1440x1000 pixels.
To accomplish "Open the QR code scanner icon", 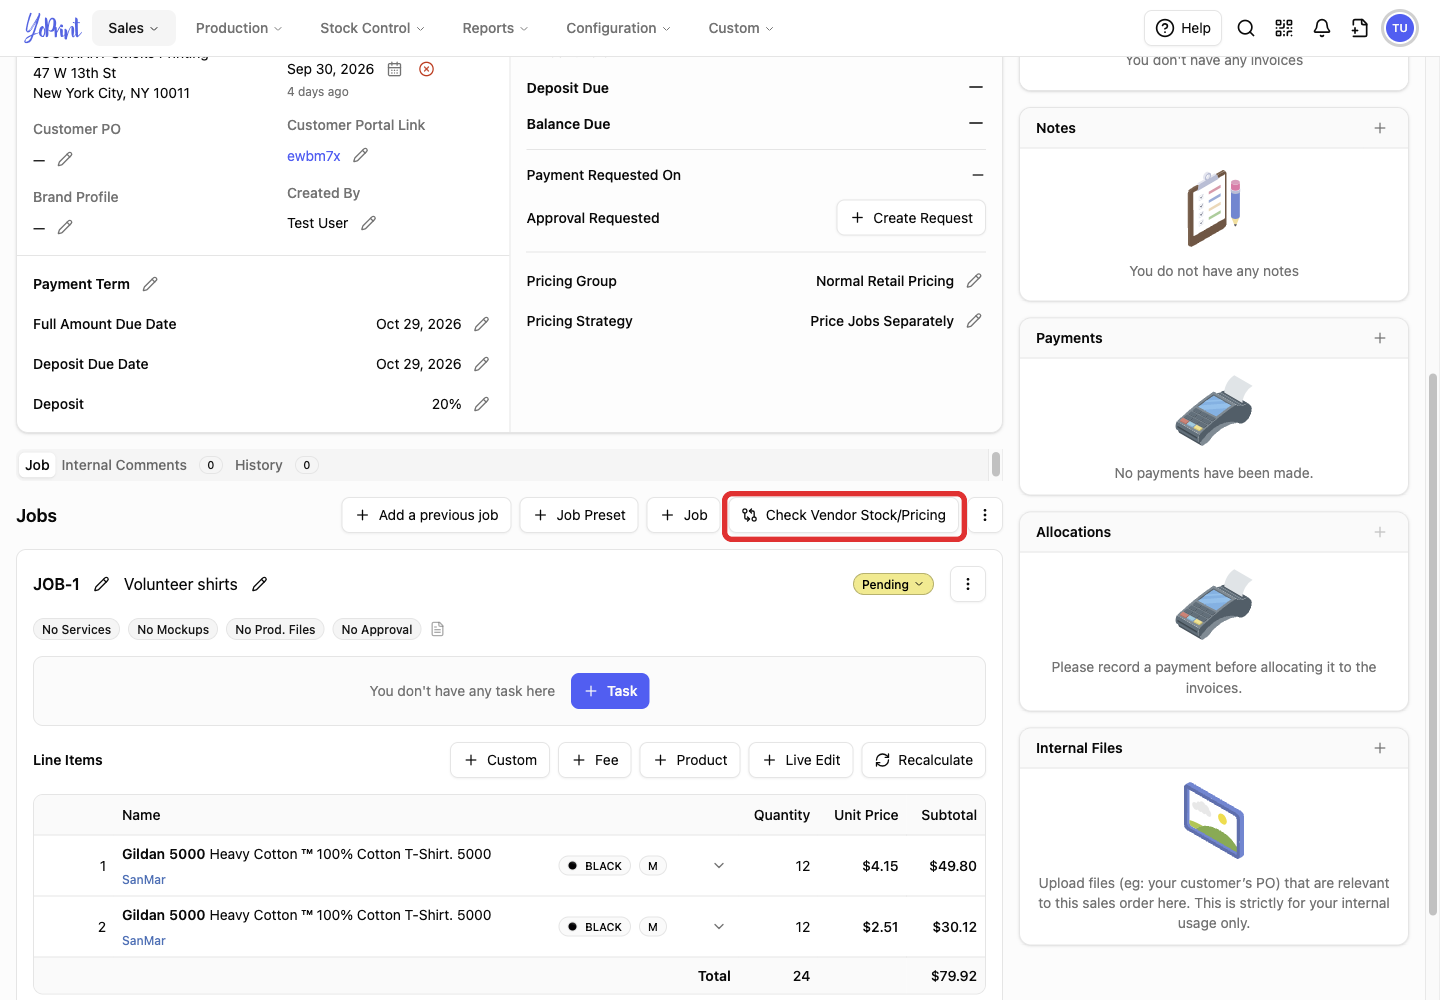I will pos(1284,28).
